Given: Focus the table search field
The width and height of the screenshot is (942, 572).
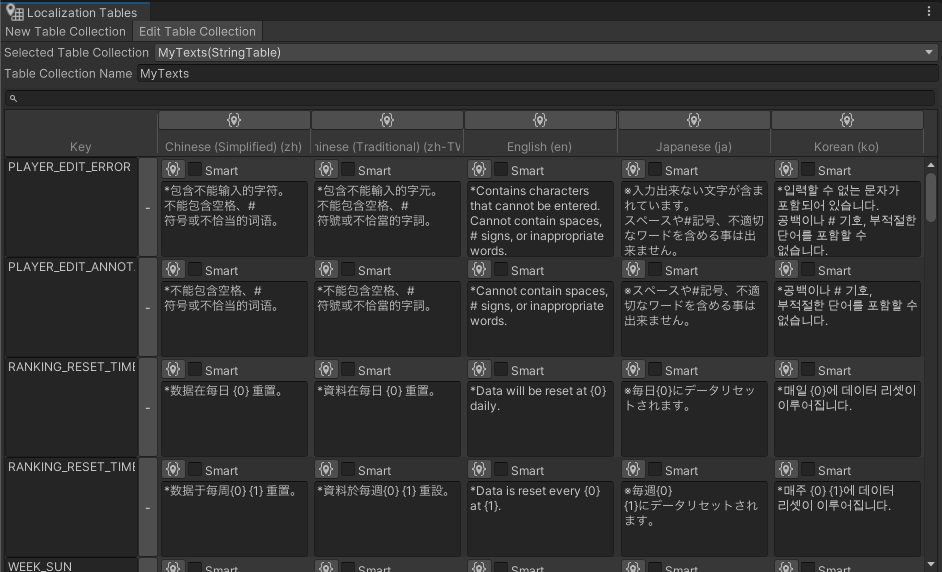Looking at the screenshot, I should click(470, 98).
